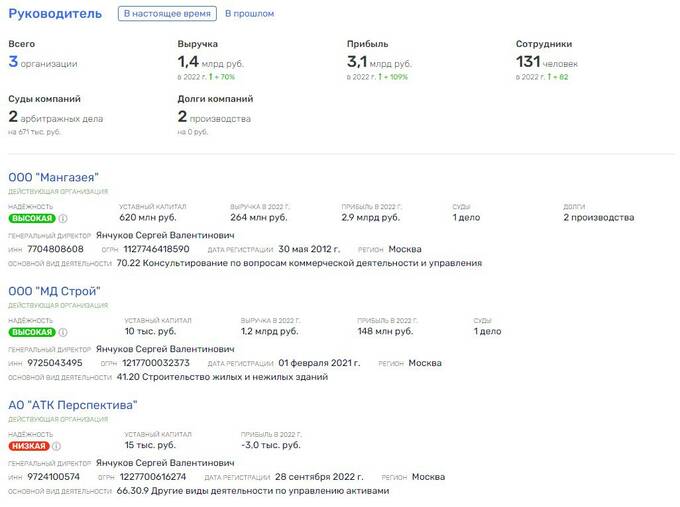
Task: Switch to "В настоящее время" tab
Action: [x=167, y=14]
